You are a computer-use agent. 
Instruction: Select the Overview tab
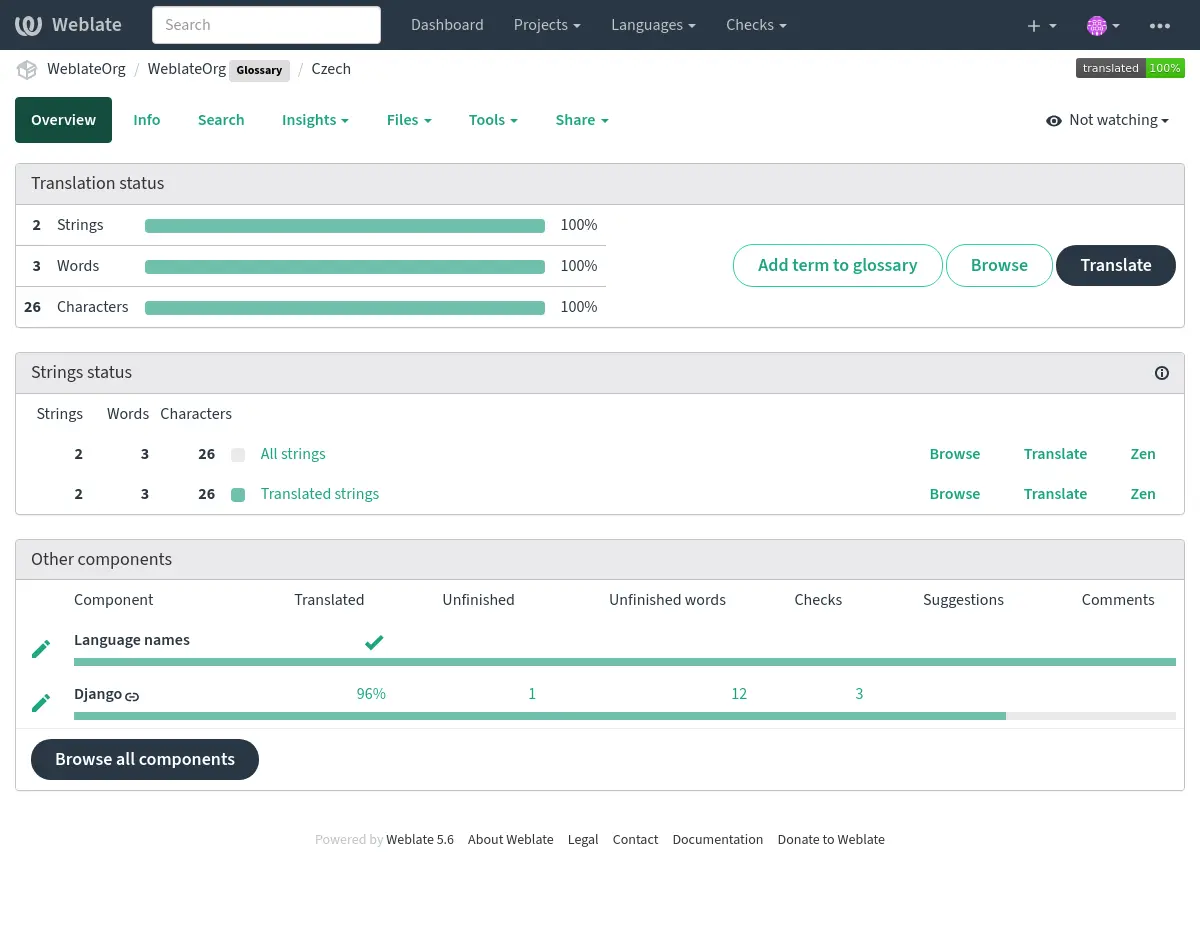(63, 120)
